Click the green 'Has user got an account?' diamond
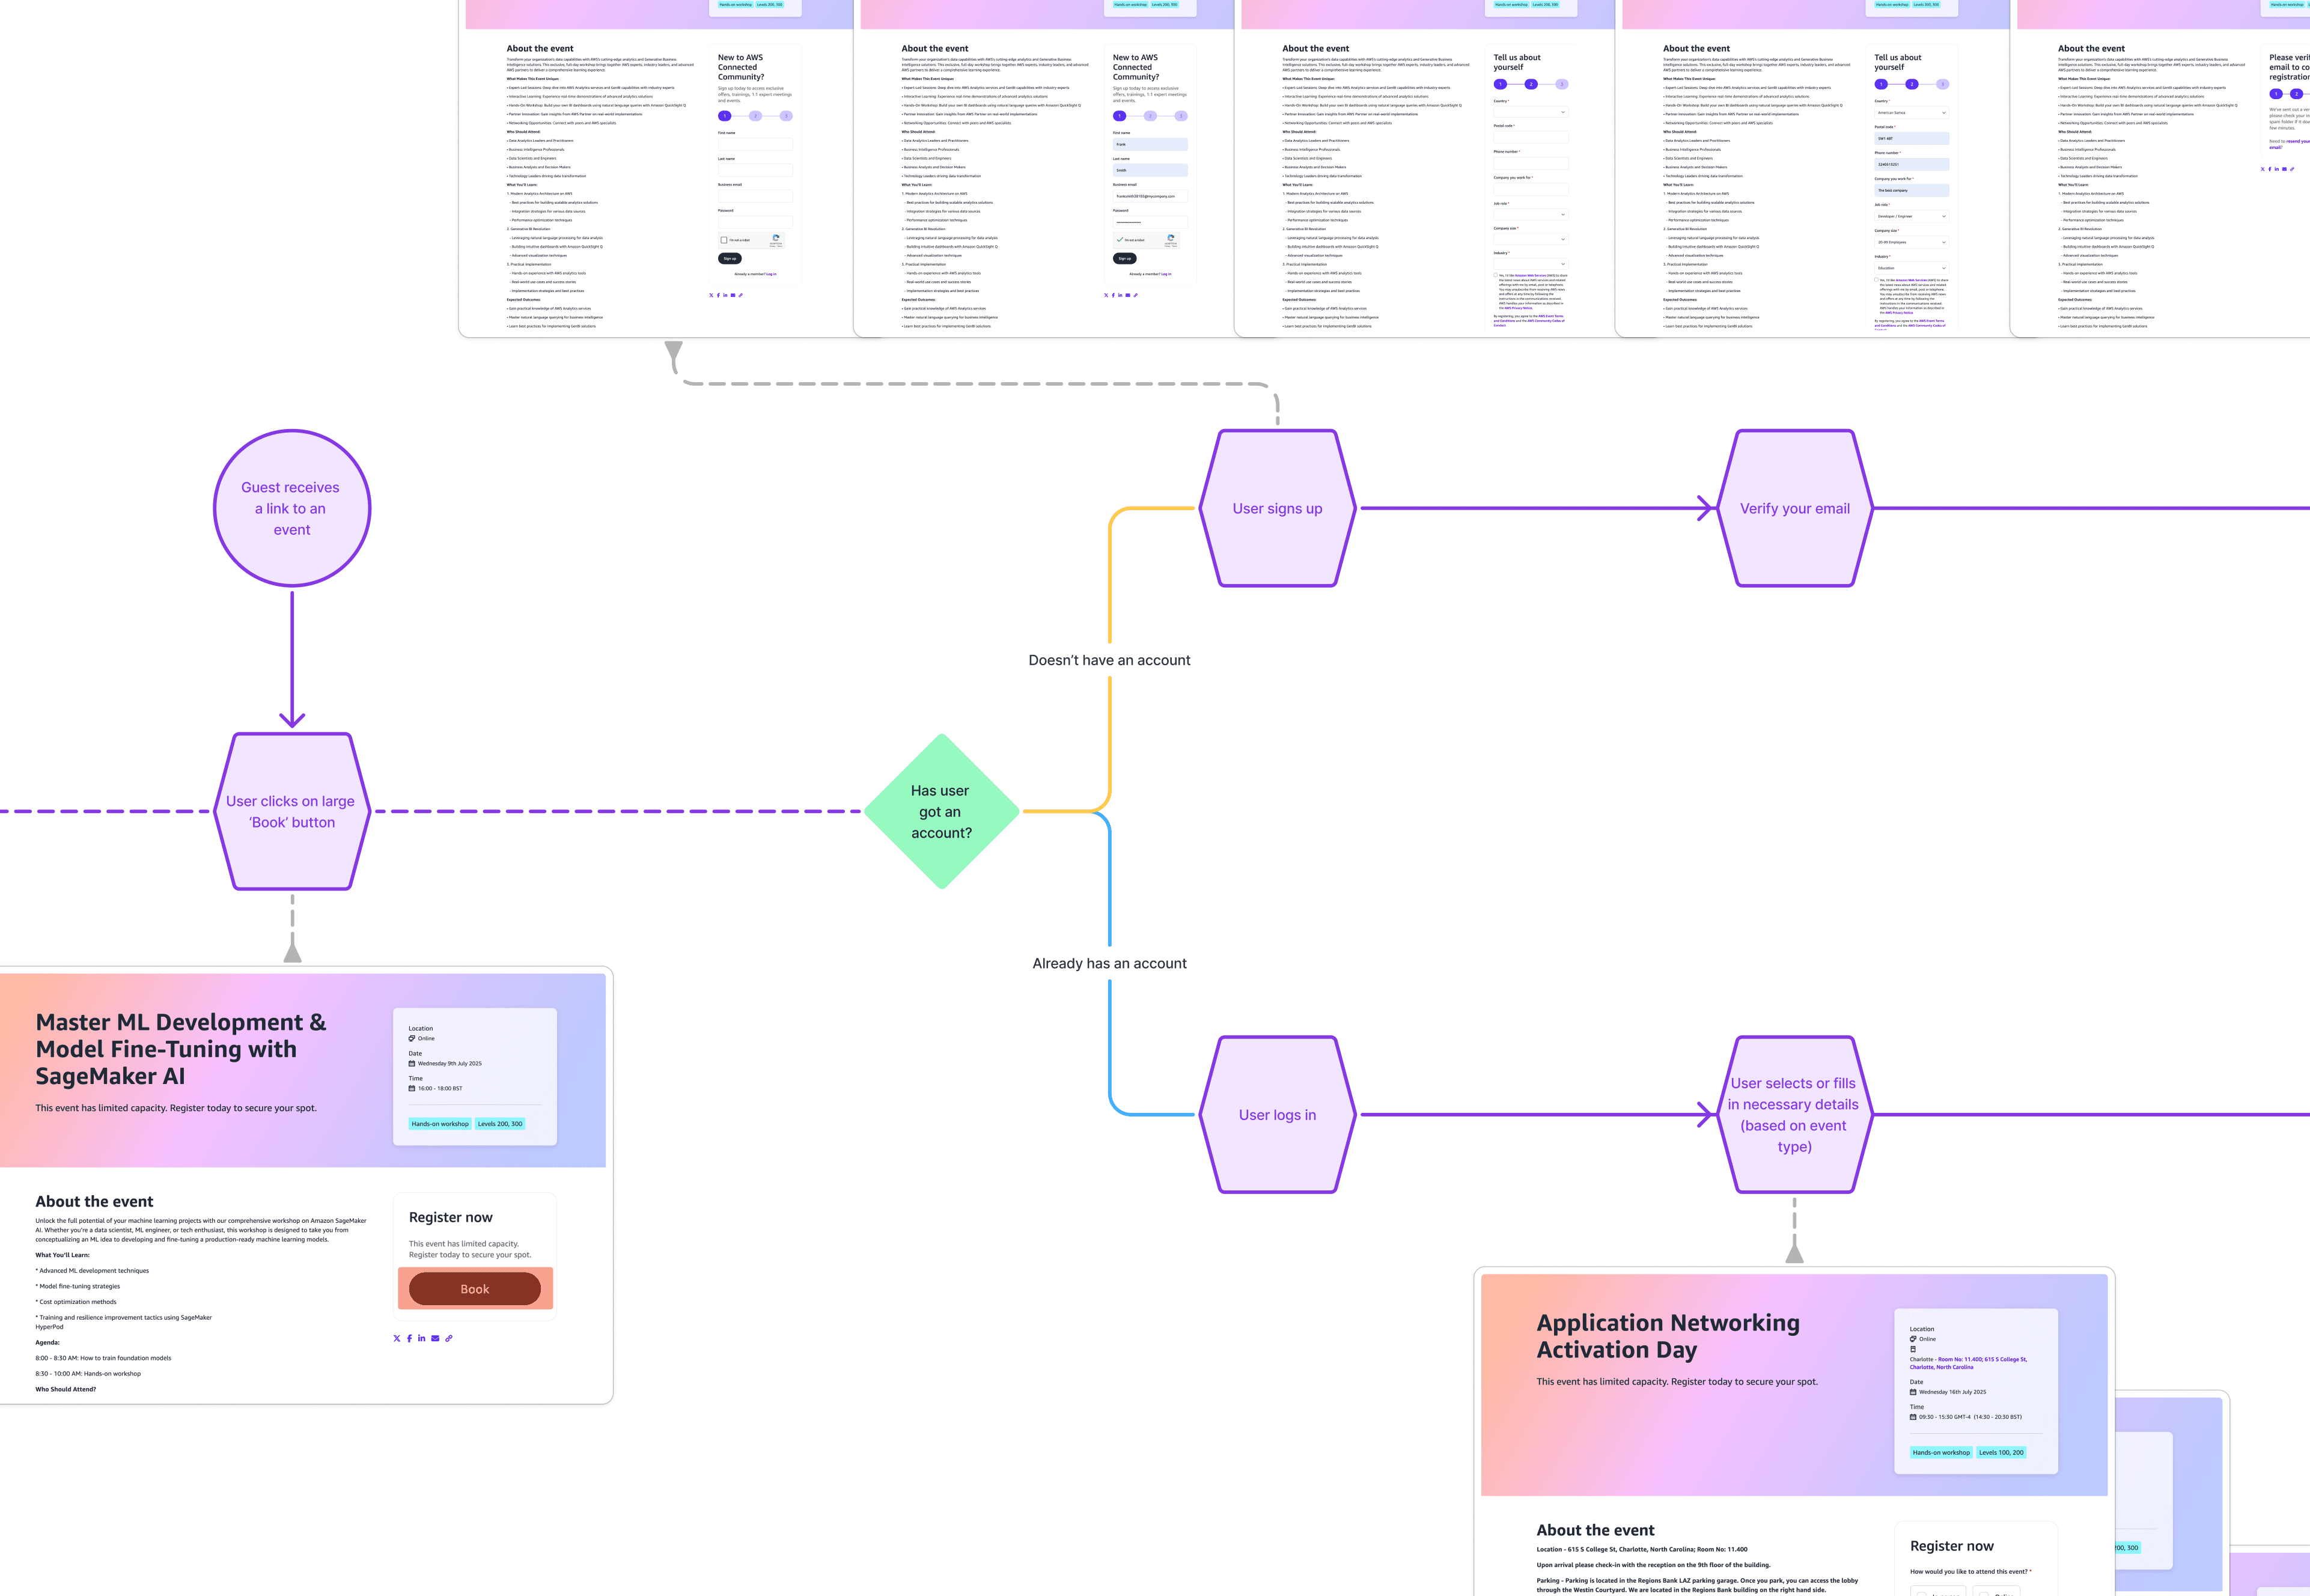2310x1596 pixels. pos(941,811)
